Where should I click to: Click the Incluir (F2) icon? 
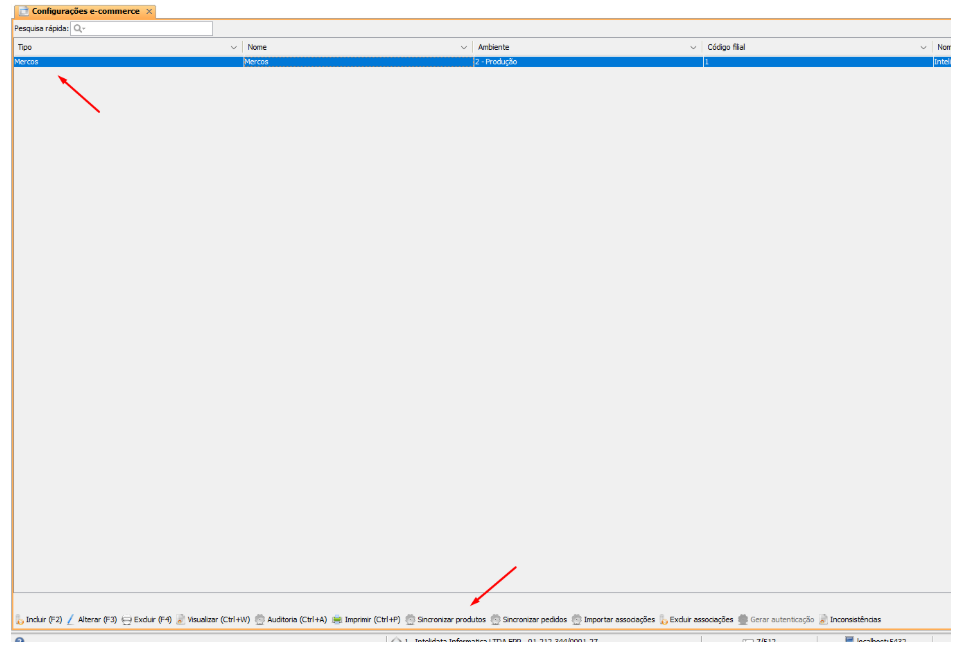[x=19, y=620]
